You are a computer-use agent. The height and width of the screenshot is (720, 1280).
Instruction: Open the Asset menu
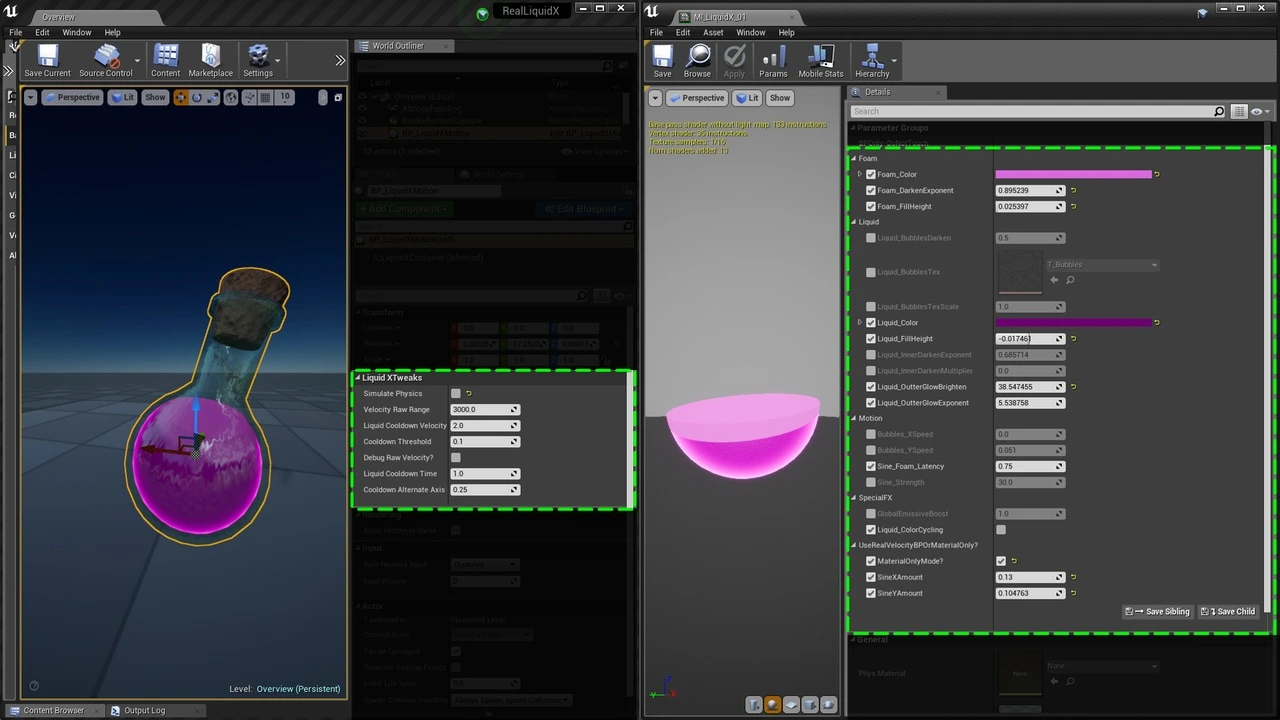[713, 32]
